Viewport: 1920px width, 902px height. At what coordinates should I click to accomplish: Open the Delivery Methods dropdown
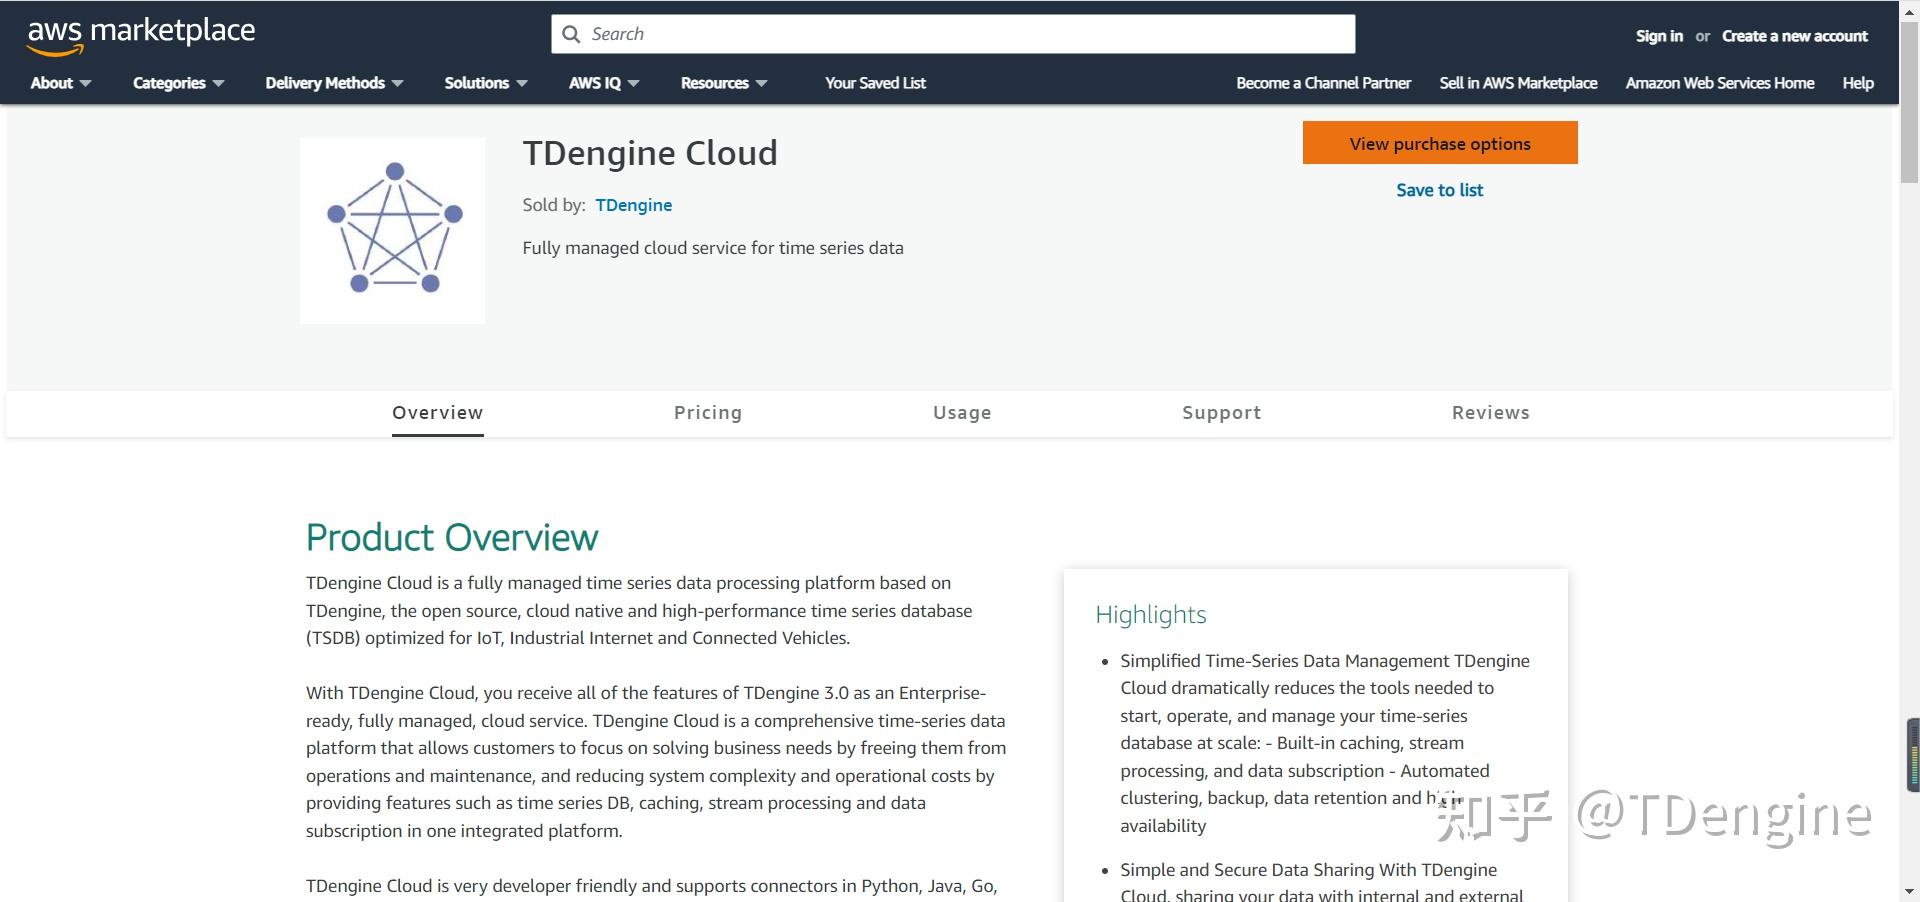(334, 83)
